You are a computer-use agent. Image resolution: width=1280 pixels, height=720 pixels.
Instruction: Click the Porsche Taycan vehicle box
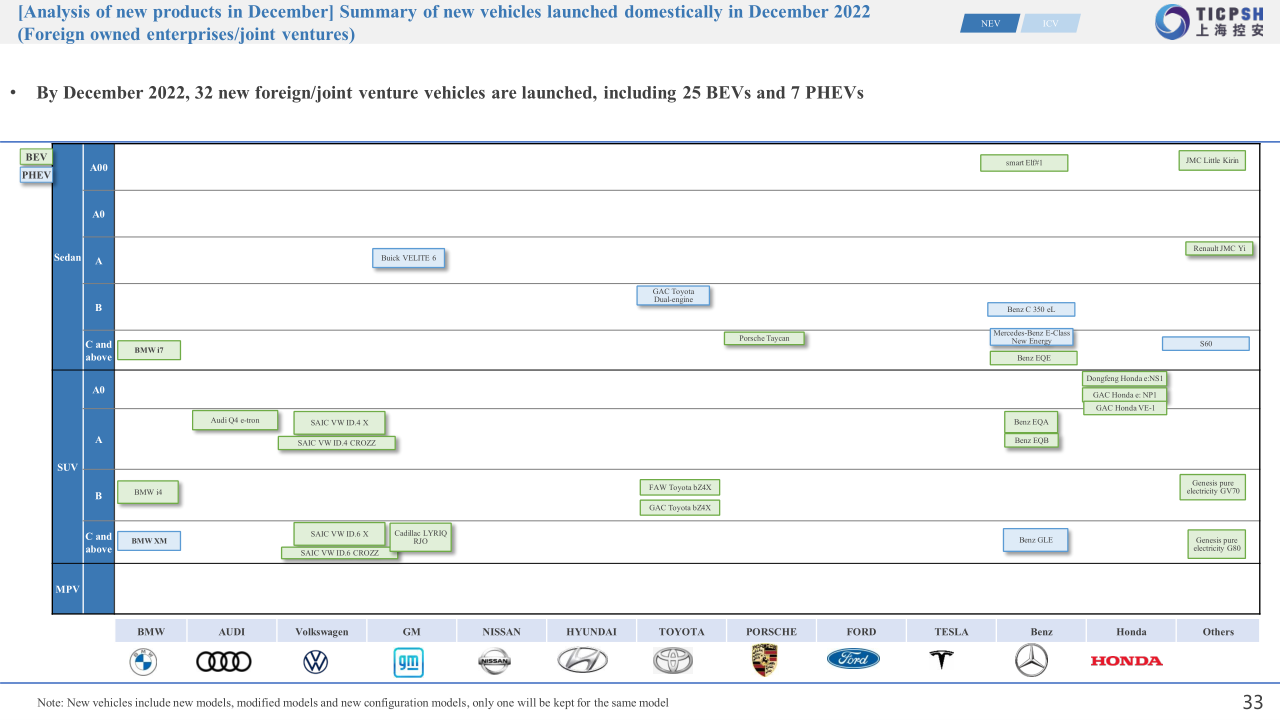pyautogui.click(x=764, y=338)
